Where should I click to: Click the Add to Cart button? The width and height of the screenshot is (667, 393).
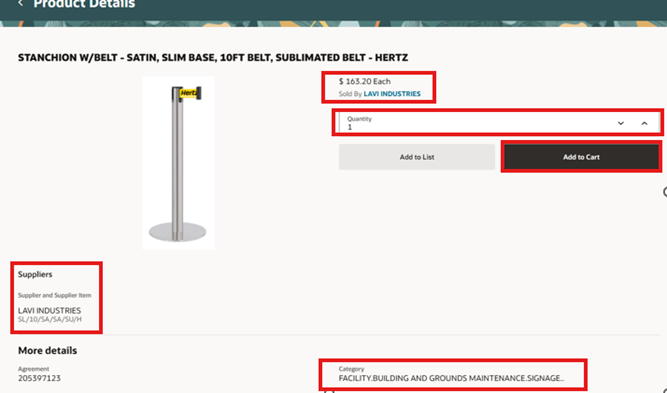[581, 157]
